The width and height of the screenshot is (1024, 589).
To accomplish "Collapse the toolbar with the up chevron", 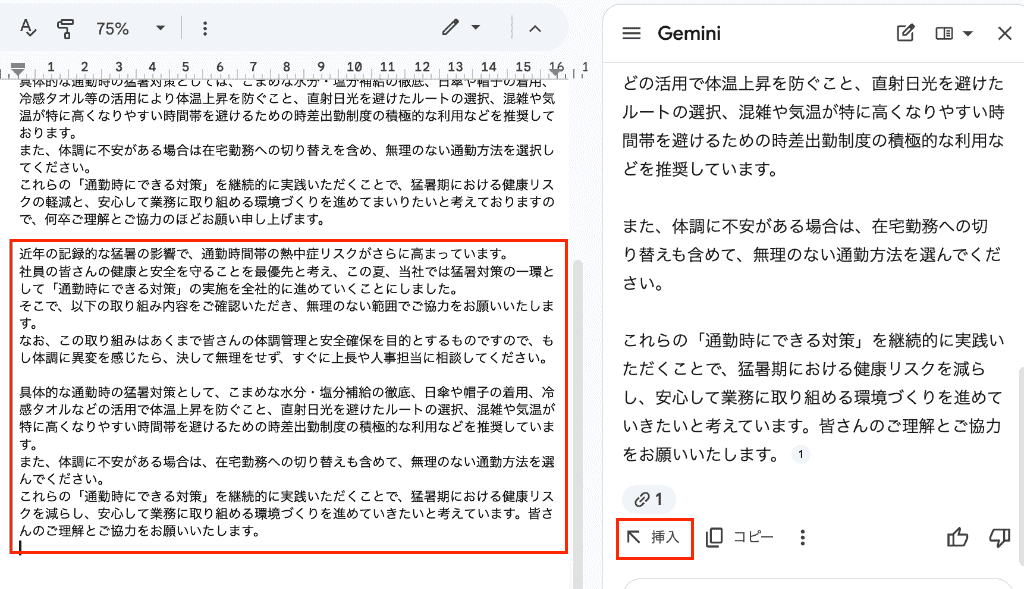I will click(535, 29).
